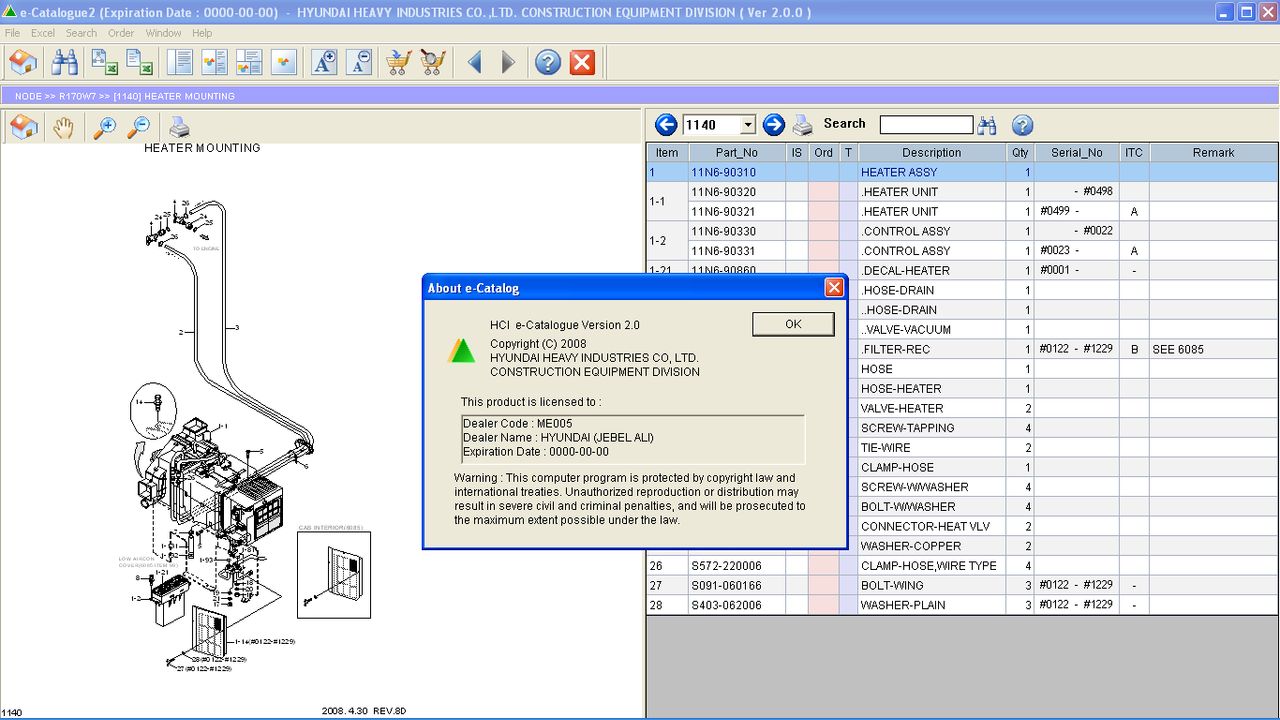
Task: Click the help icon in parts list toolbar
Action: [x=1022, y=125]
